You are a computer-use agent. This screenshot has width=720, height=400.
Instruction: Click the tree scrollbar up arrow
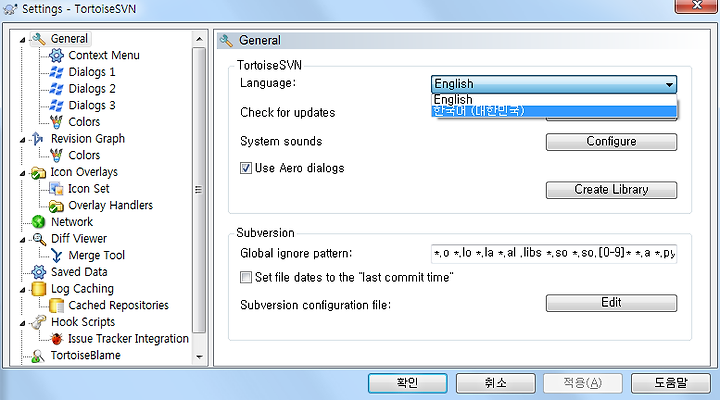click(x=199, y=39)
